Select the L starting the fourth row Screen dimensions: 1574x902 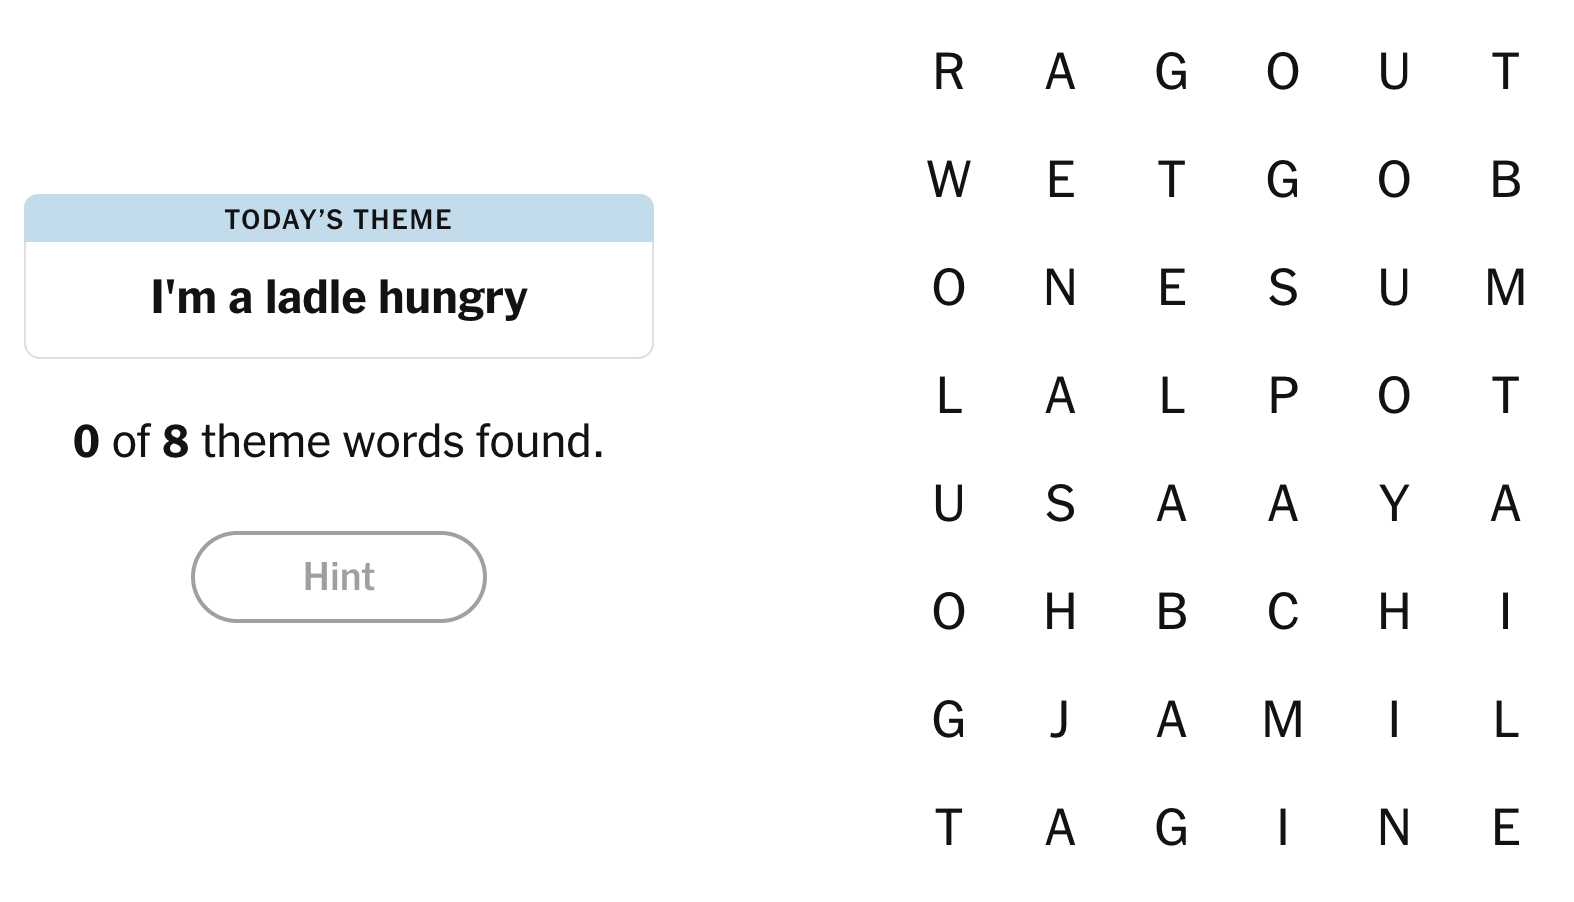[x=950, y=397]
